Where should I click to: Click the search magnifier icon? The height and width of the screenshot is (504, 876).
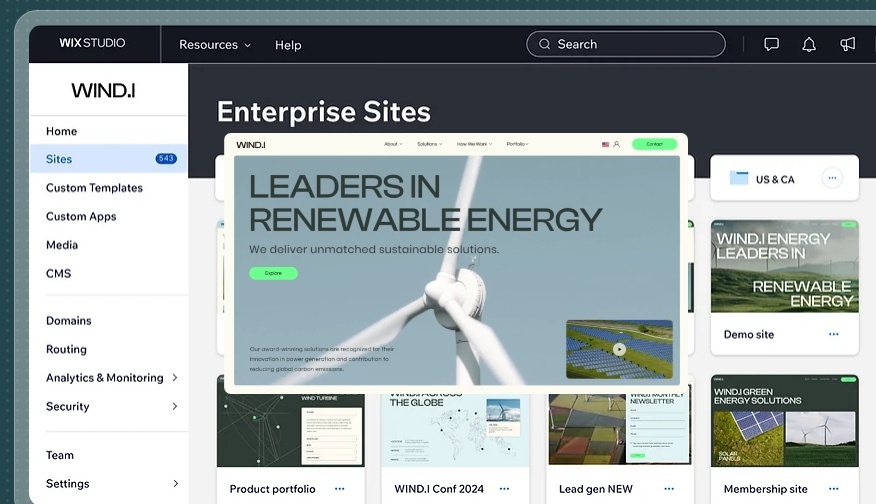pos(544,44)
